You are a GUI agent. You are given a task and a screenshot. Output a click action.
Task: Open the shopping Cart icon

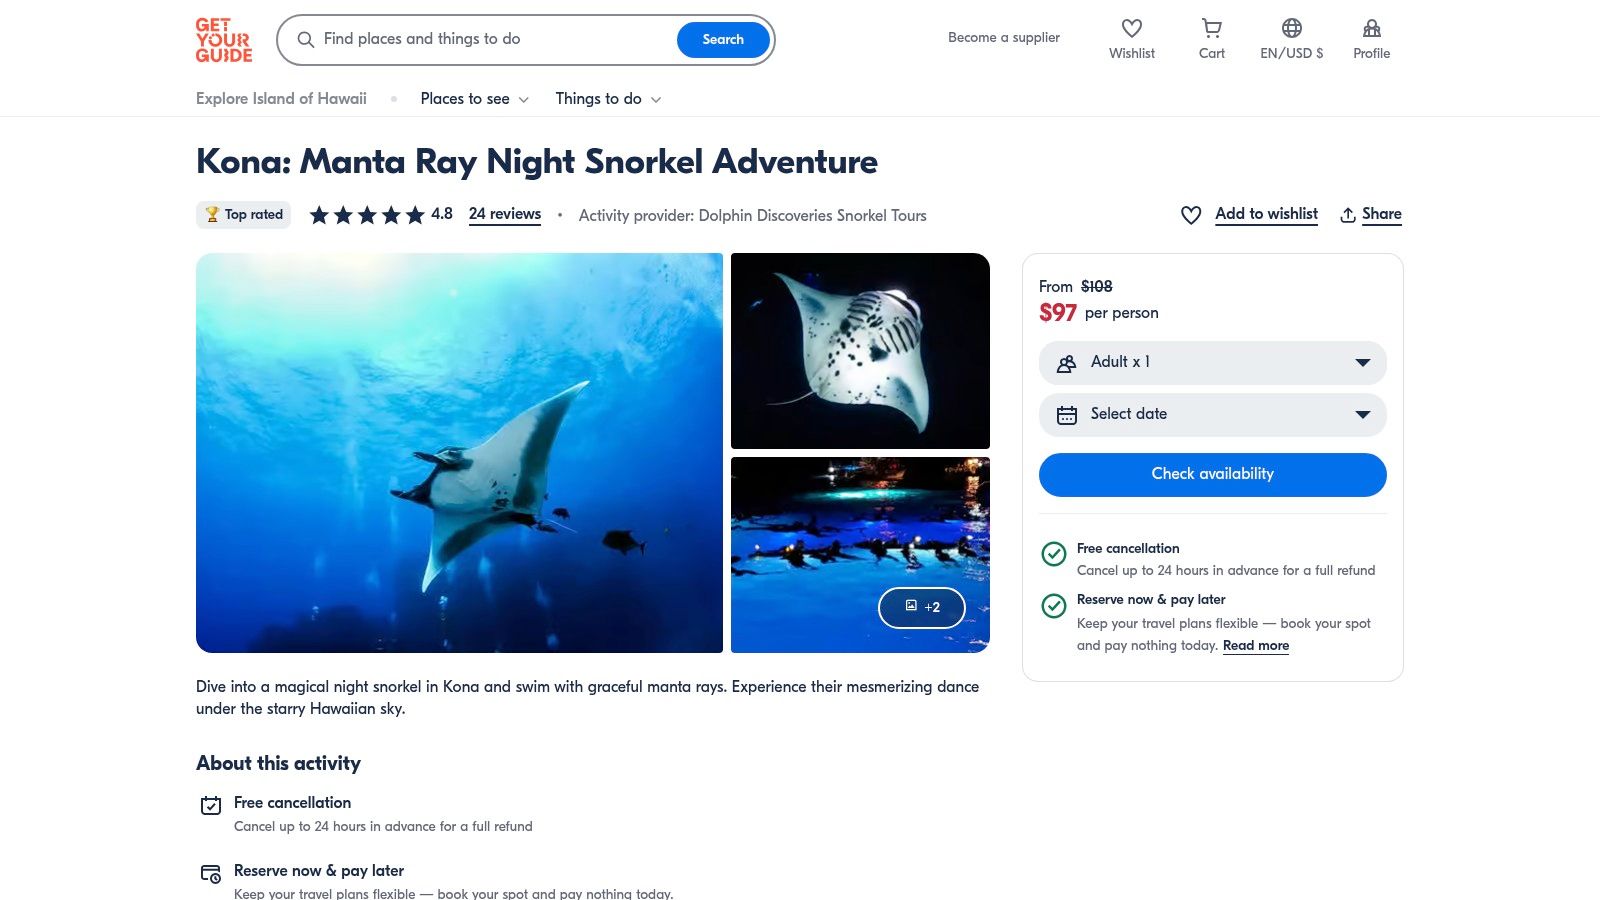[x=1211, y=29]
